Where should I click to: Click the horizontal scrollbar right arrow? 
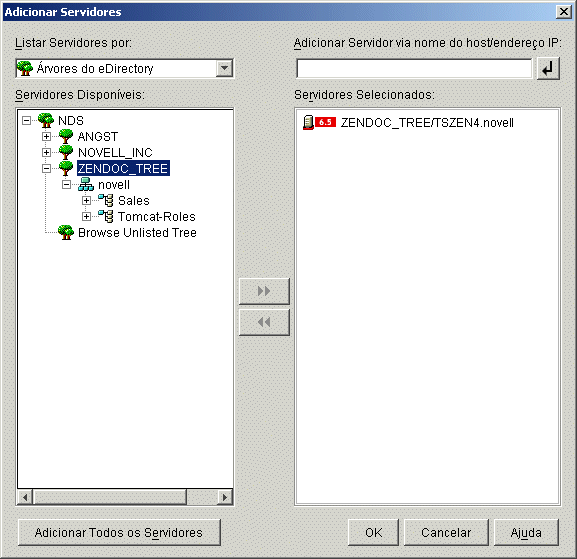click(x=225, y=498)
